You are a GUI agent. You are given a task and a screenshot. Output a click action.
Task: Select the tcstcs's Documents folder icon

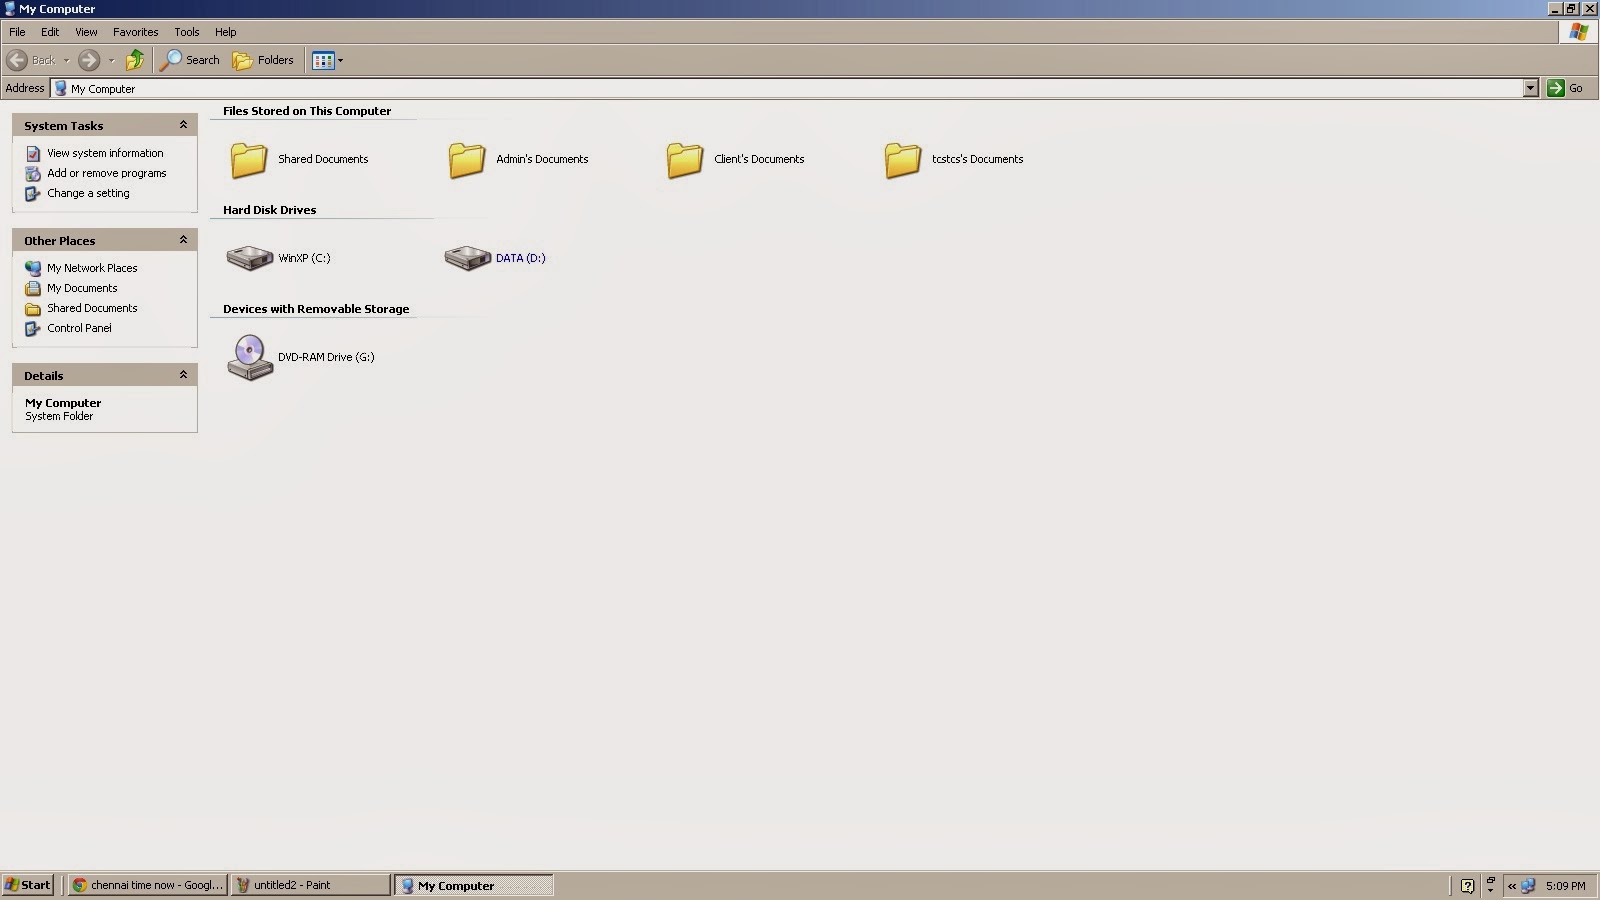point(903,159)
